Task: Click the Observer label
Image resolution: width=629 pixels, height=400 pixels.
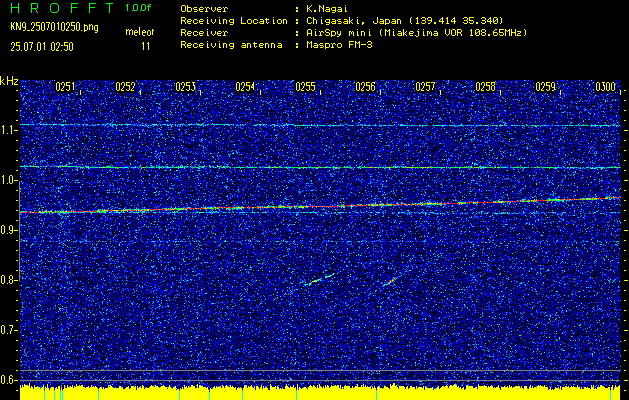Action: (204, 9)
